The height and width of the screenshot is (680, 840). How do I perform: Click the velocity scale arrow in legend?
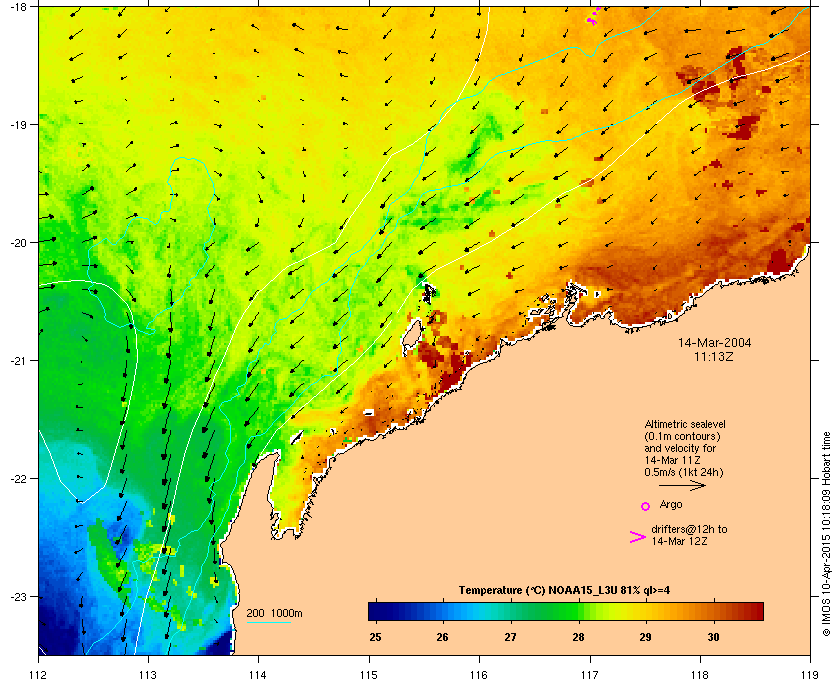682,486
